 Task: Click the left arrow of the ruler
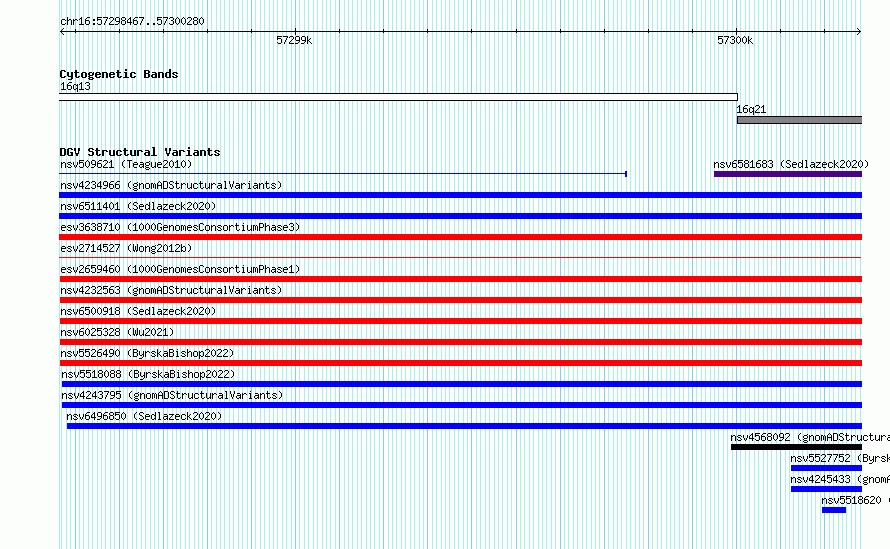point(62,32)
